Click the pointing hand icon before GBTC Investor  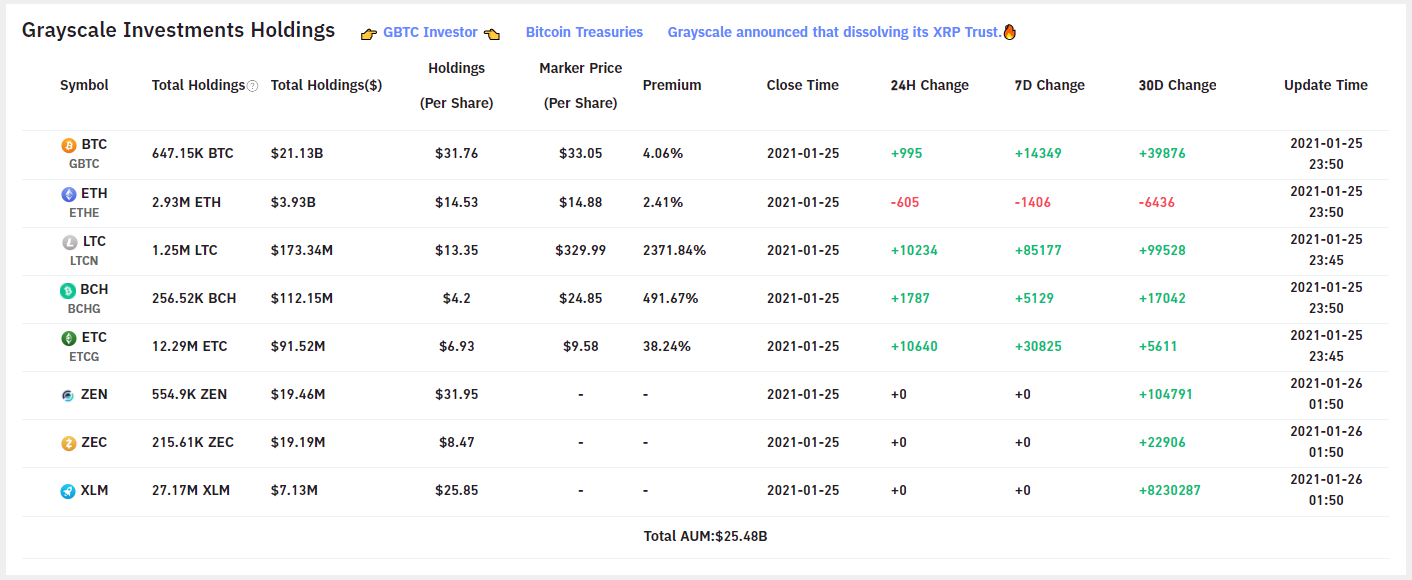[369, 33]
